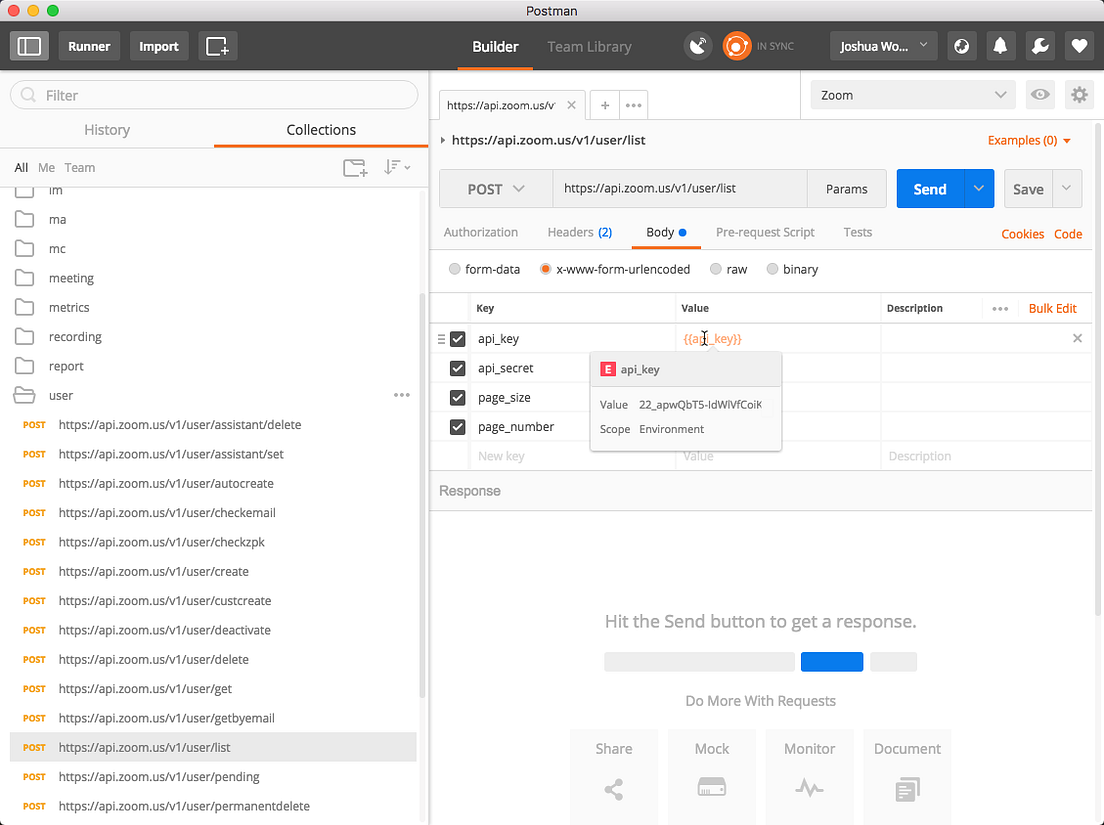Preview environment variables with the eye icon
This screenshot has height=825, width=1104.
coord(1040,94)
